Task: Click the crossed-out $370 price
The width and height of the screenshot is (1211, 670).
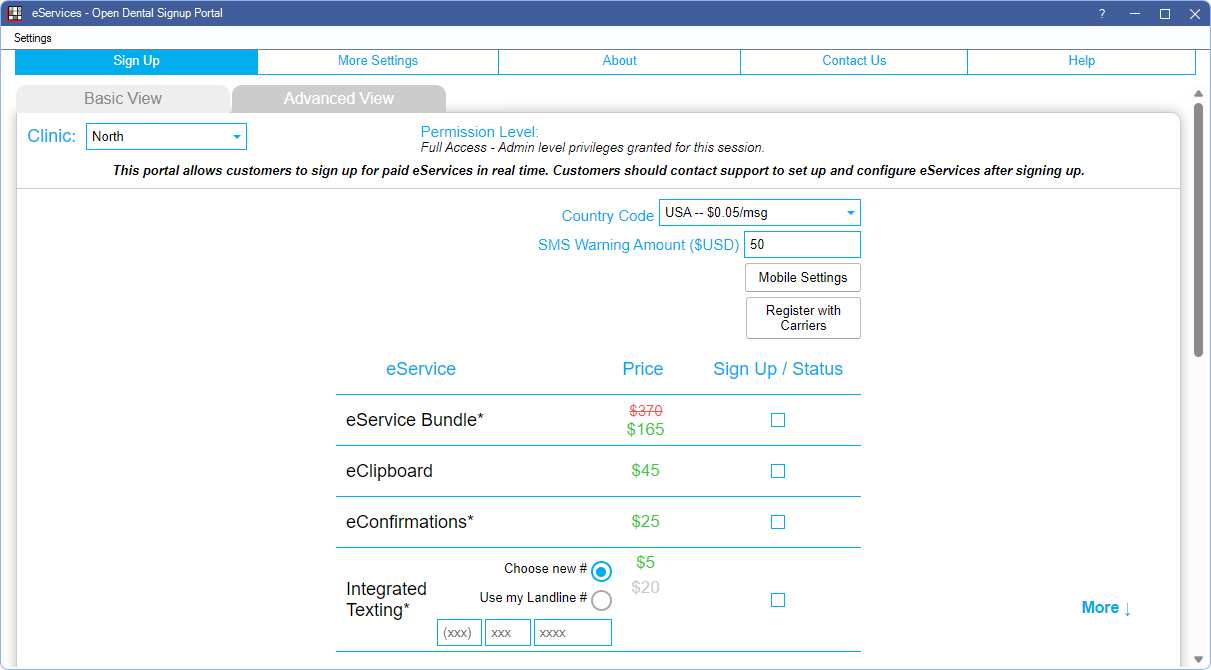Action: coord(646,410)
